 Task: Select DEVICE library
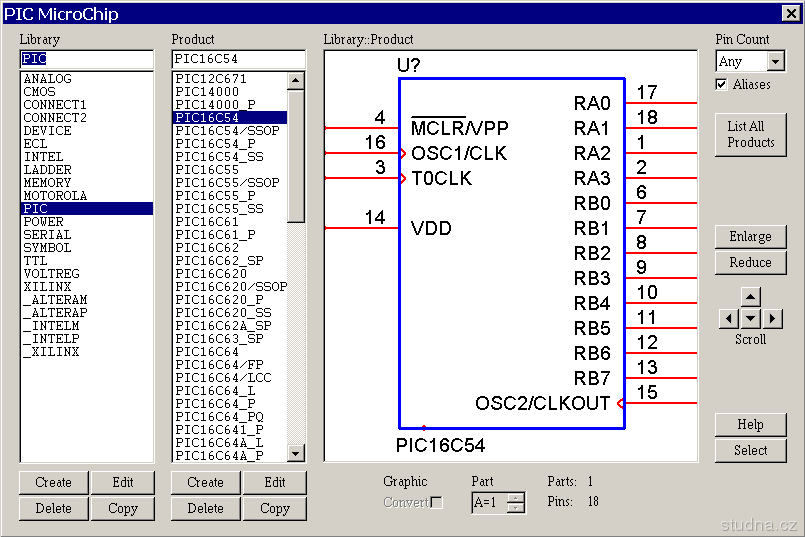pyautogui.click(x=87, y=131)
